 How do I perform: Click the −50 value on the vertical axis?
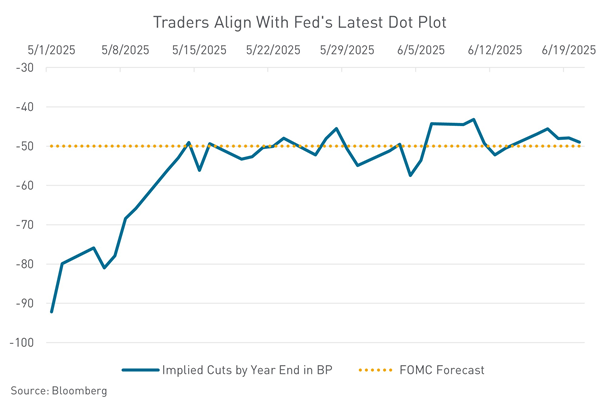22,146
